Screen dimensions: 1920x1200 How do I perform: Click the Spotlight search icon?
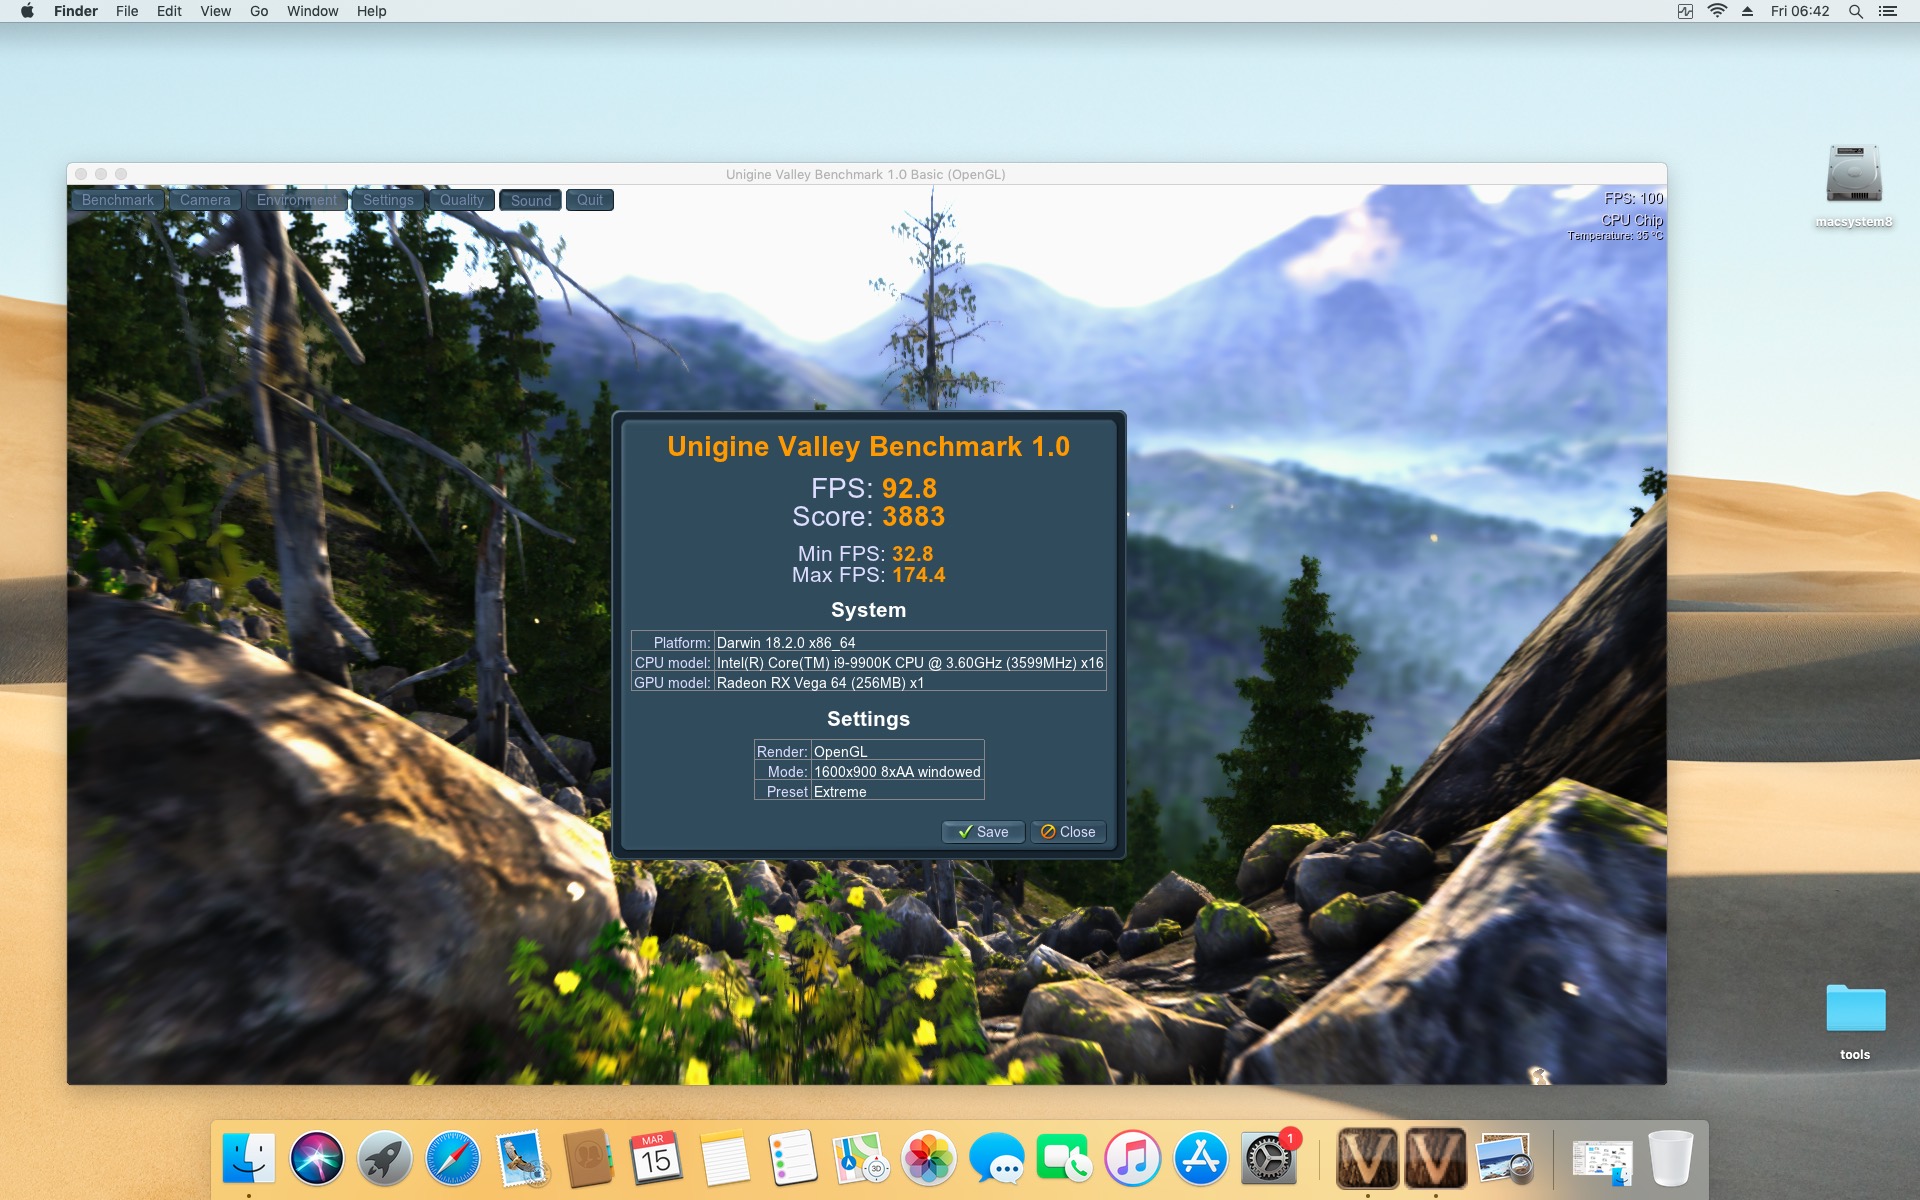pyautogui.click(x=1855, y=11)
